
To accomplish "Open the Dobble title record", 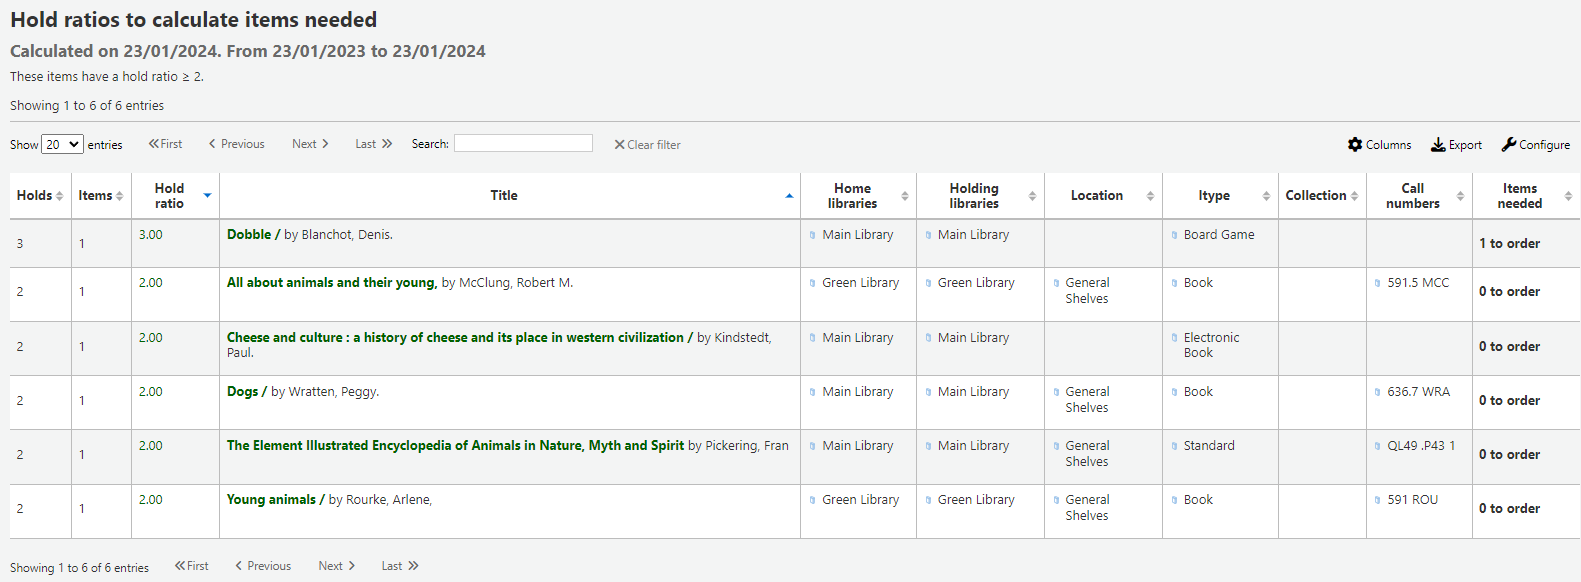I will click(249, 235).
